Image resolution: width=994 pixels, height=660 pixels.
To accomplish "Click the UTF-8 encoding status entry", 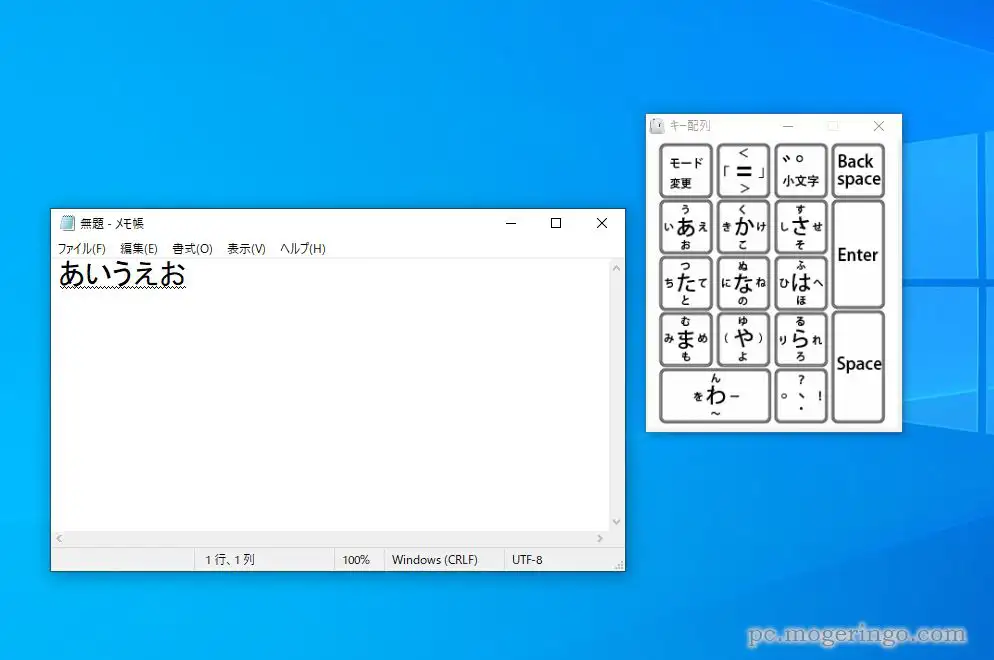I will [x=527, y=560].
